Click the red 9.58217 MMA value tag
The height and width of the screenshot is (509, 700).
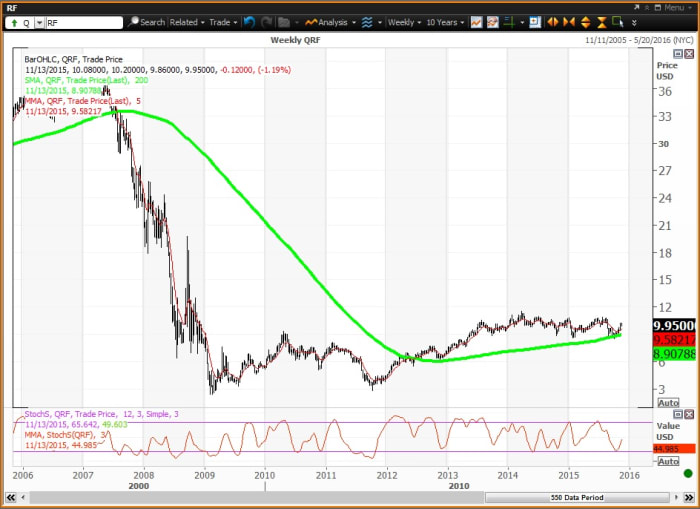(x=674, y=340)
